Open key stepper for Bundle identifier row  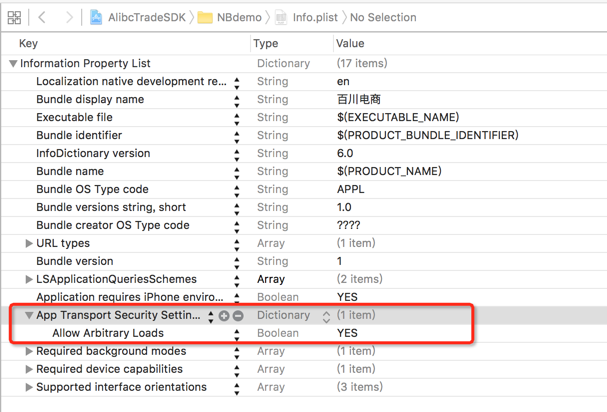point(237,136)
